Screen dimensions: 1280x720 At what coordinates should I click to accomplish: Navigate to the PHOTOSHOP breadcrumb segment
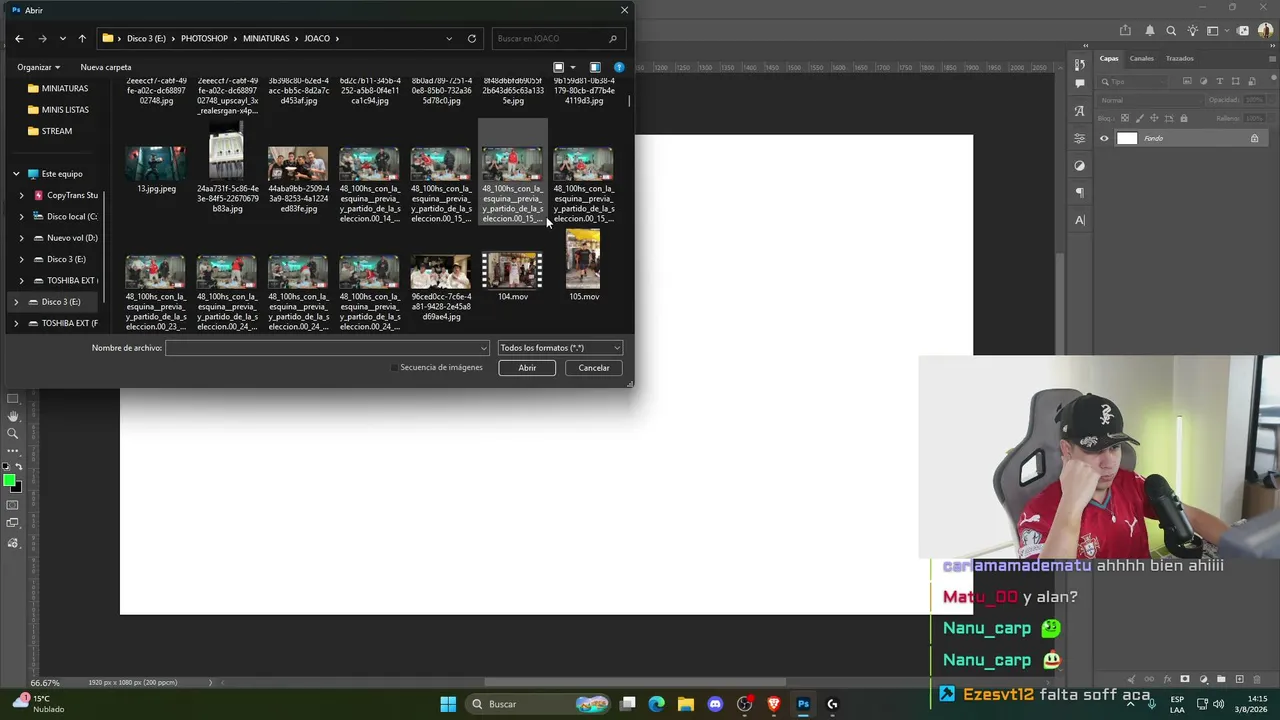click(204, 38)
